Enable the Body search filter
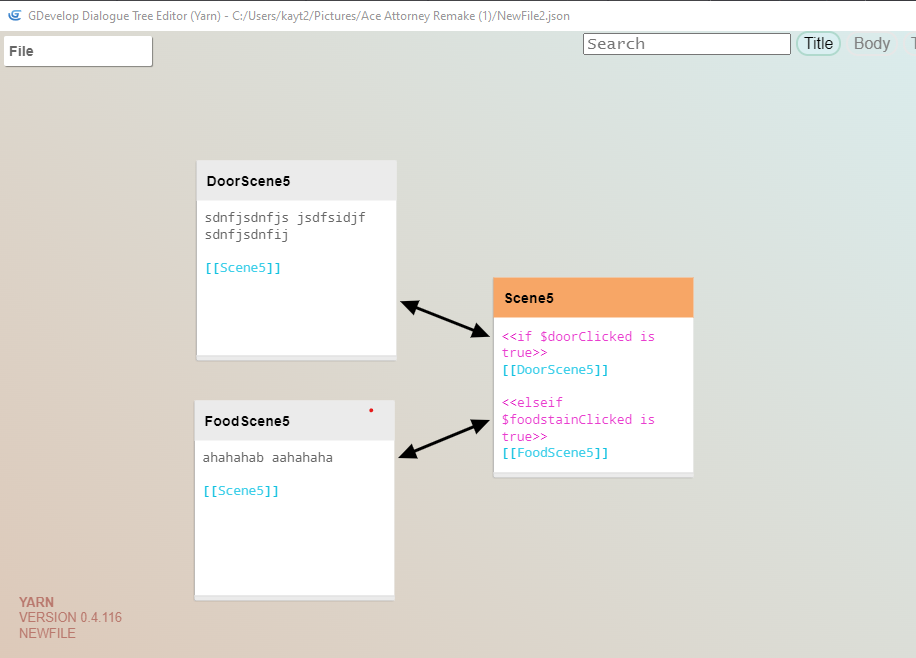The height and width of the screenshot is (658, 916). coord(871,43)
